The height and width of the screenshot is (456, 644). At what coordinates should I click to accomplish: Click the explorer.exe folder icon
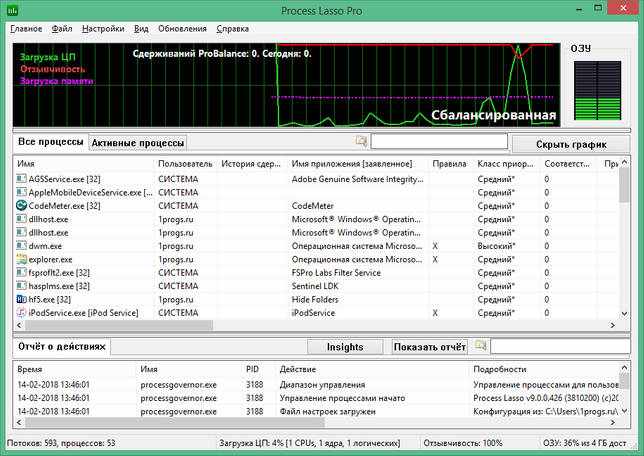tap(21, 259)
